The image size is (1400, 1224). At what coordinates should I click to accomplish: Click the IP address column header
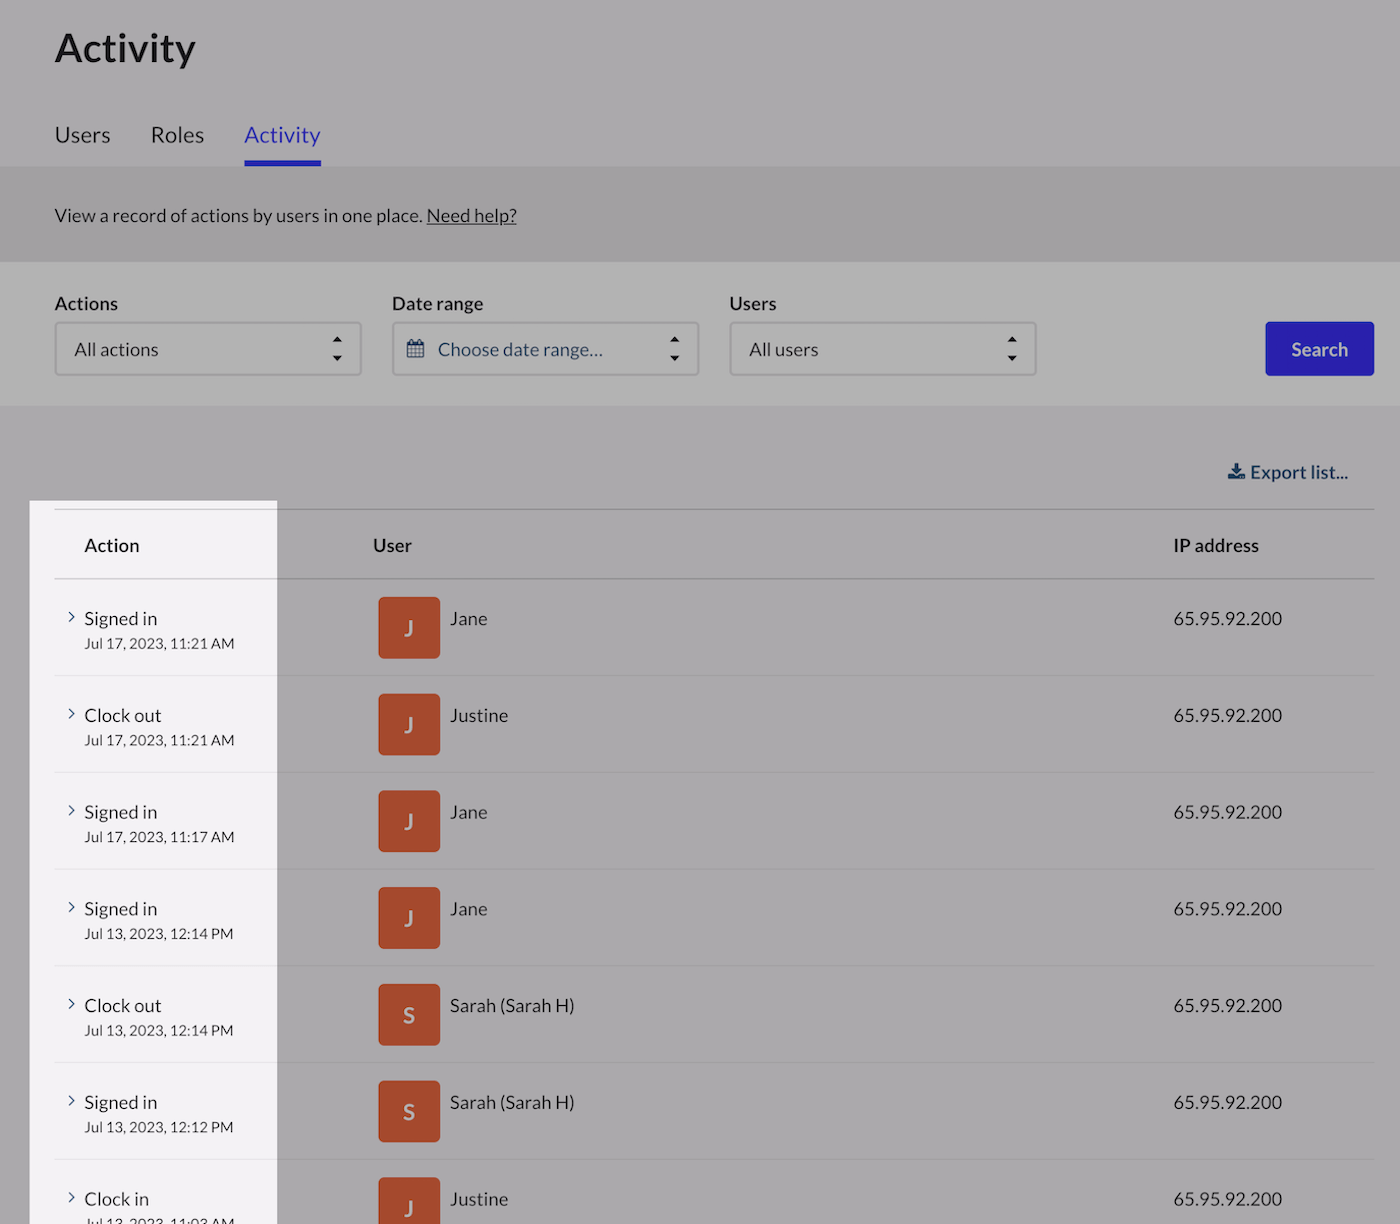[x=1216, y=546]
